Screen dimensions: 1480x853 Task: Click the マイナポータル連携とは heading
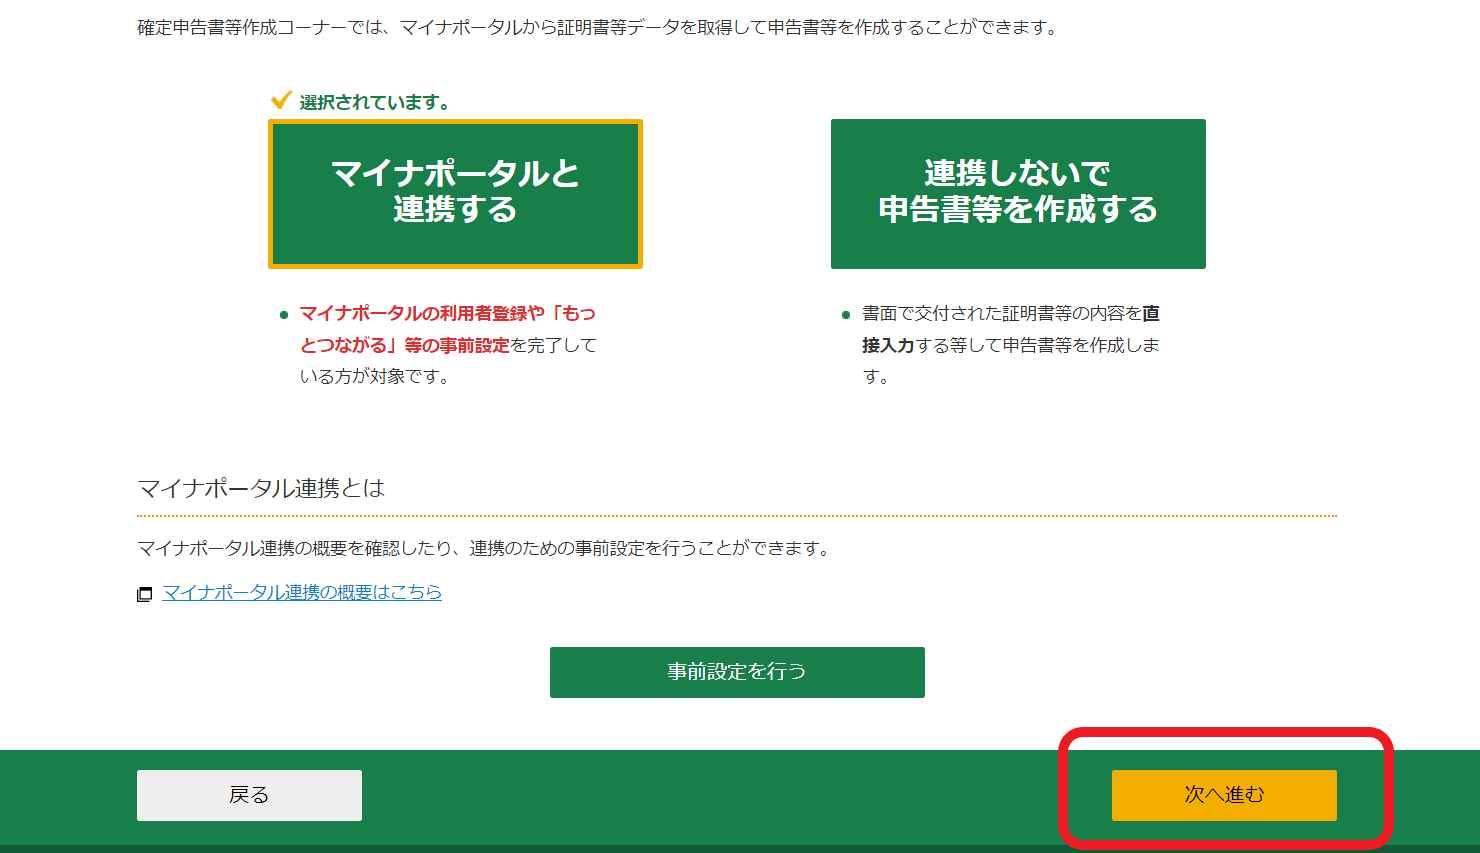pyautogui.click(x=261, y=488)
